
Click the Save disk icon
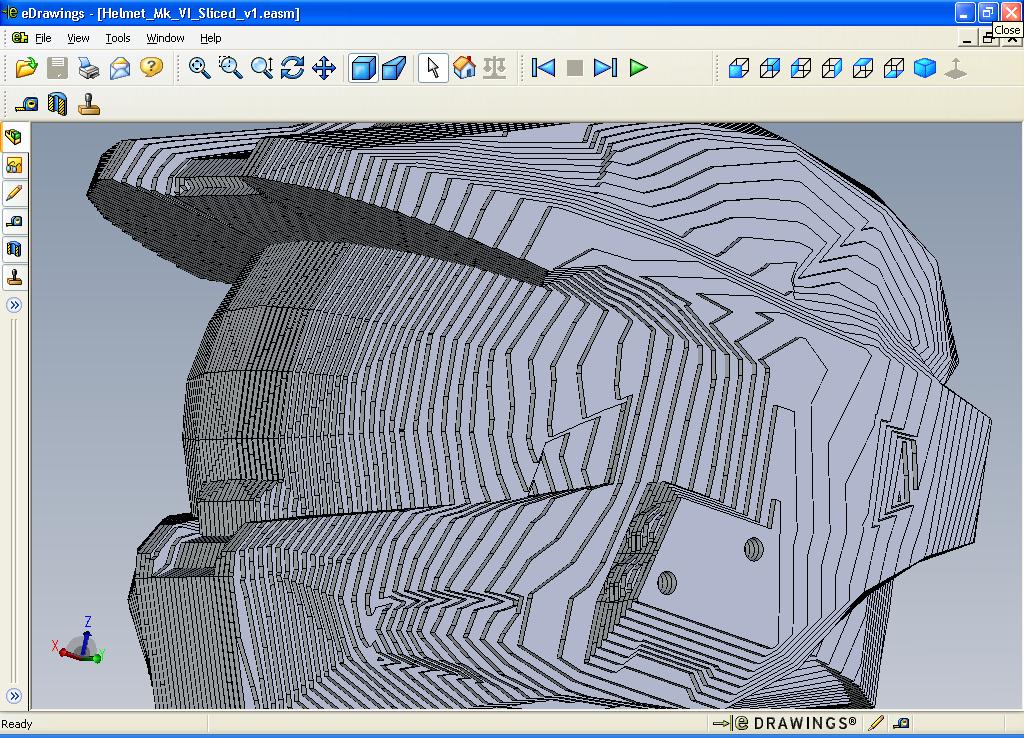tap(57, 68)
